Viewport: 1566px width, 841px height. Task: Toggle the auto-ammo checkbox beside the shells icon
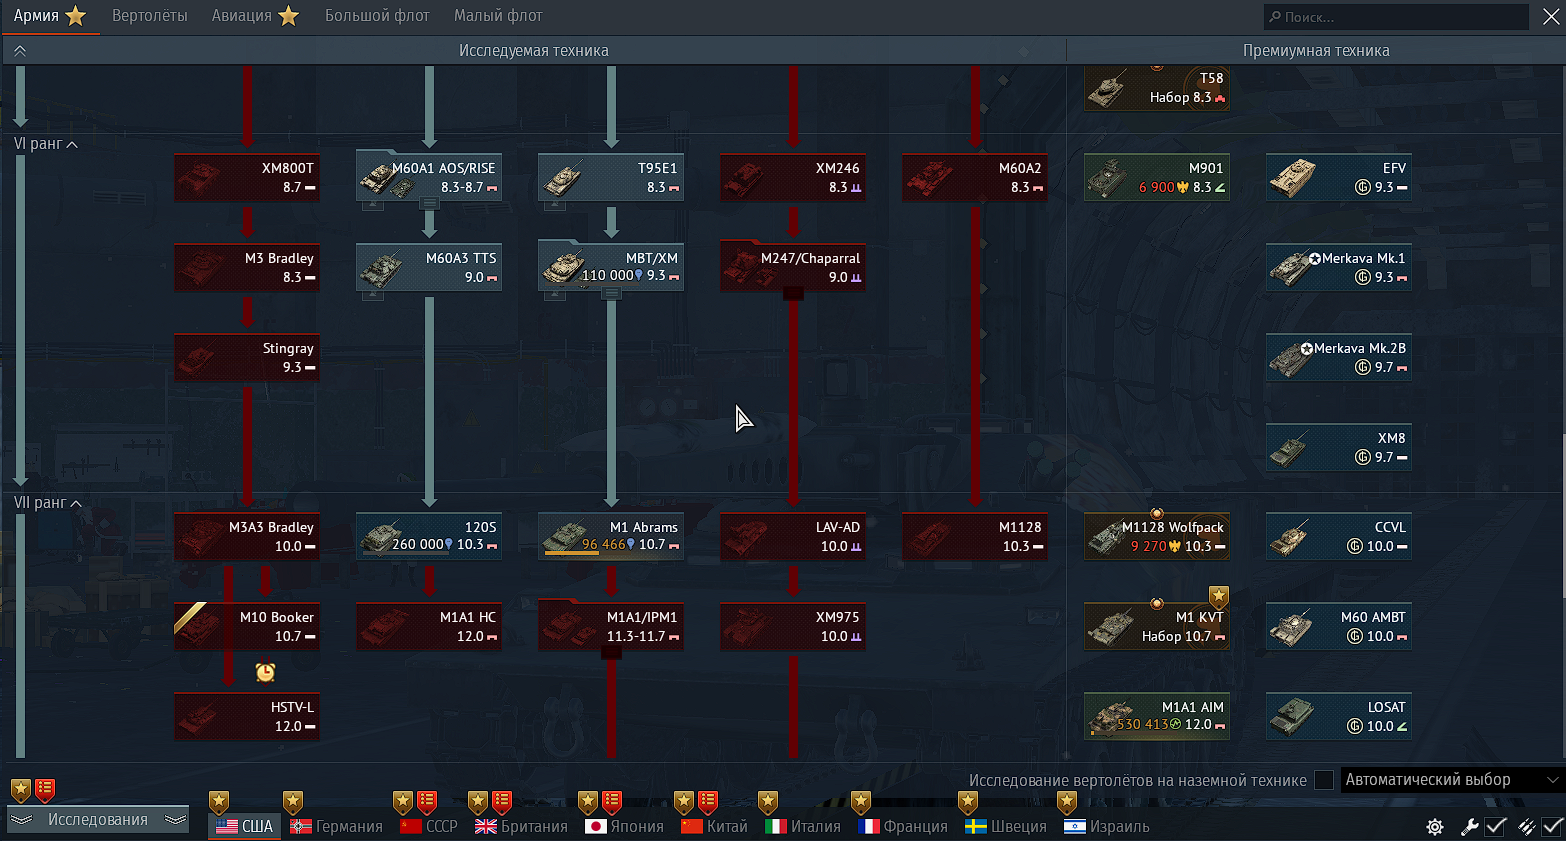(x=1552, y=826)
